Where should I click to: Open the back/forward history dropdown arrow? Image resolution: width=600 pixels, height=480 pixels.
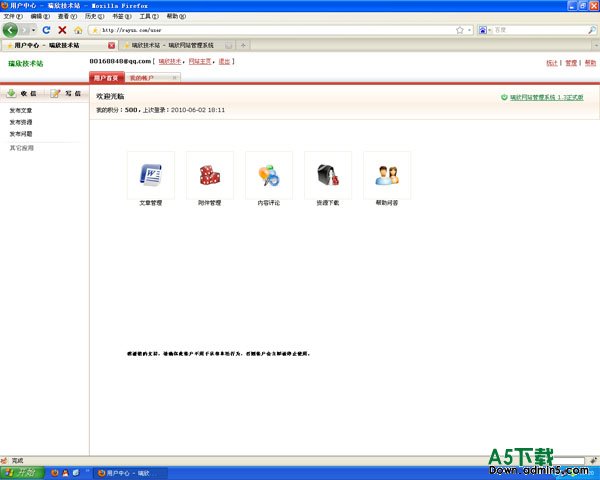pos(34,30)
